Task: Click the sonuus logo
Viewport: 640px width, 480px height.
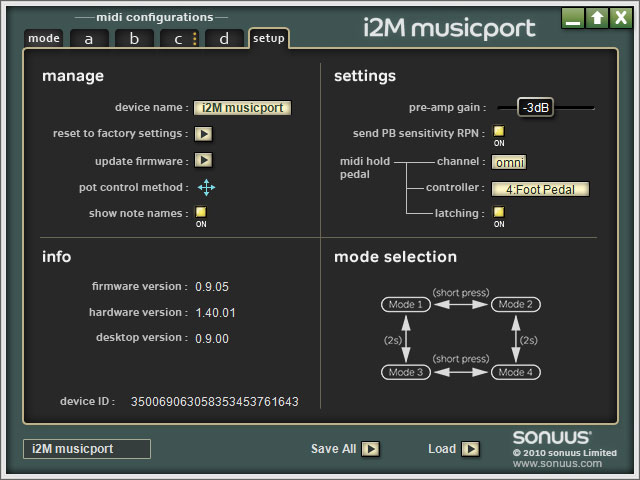Action: tap(552, 438)
